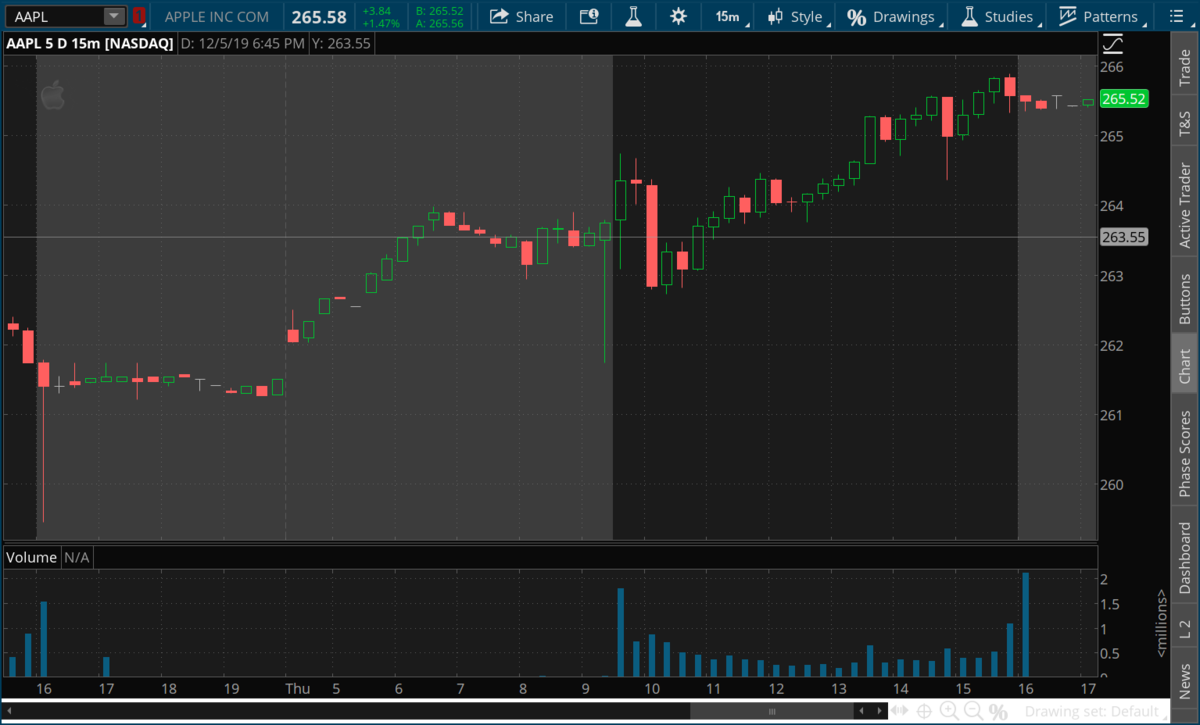Click the APPLE INC COM company name
The height and width of the screenshot is (725, 1200).
pos(219,17)
